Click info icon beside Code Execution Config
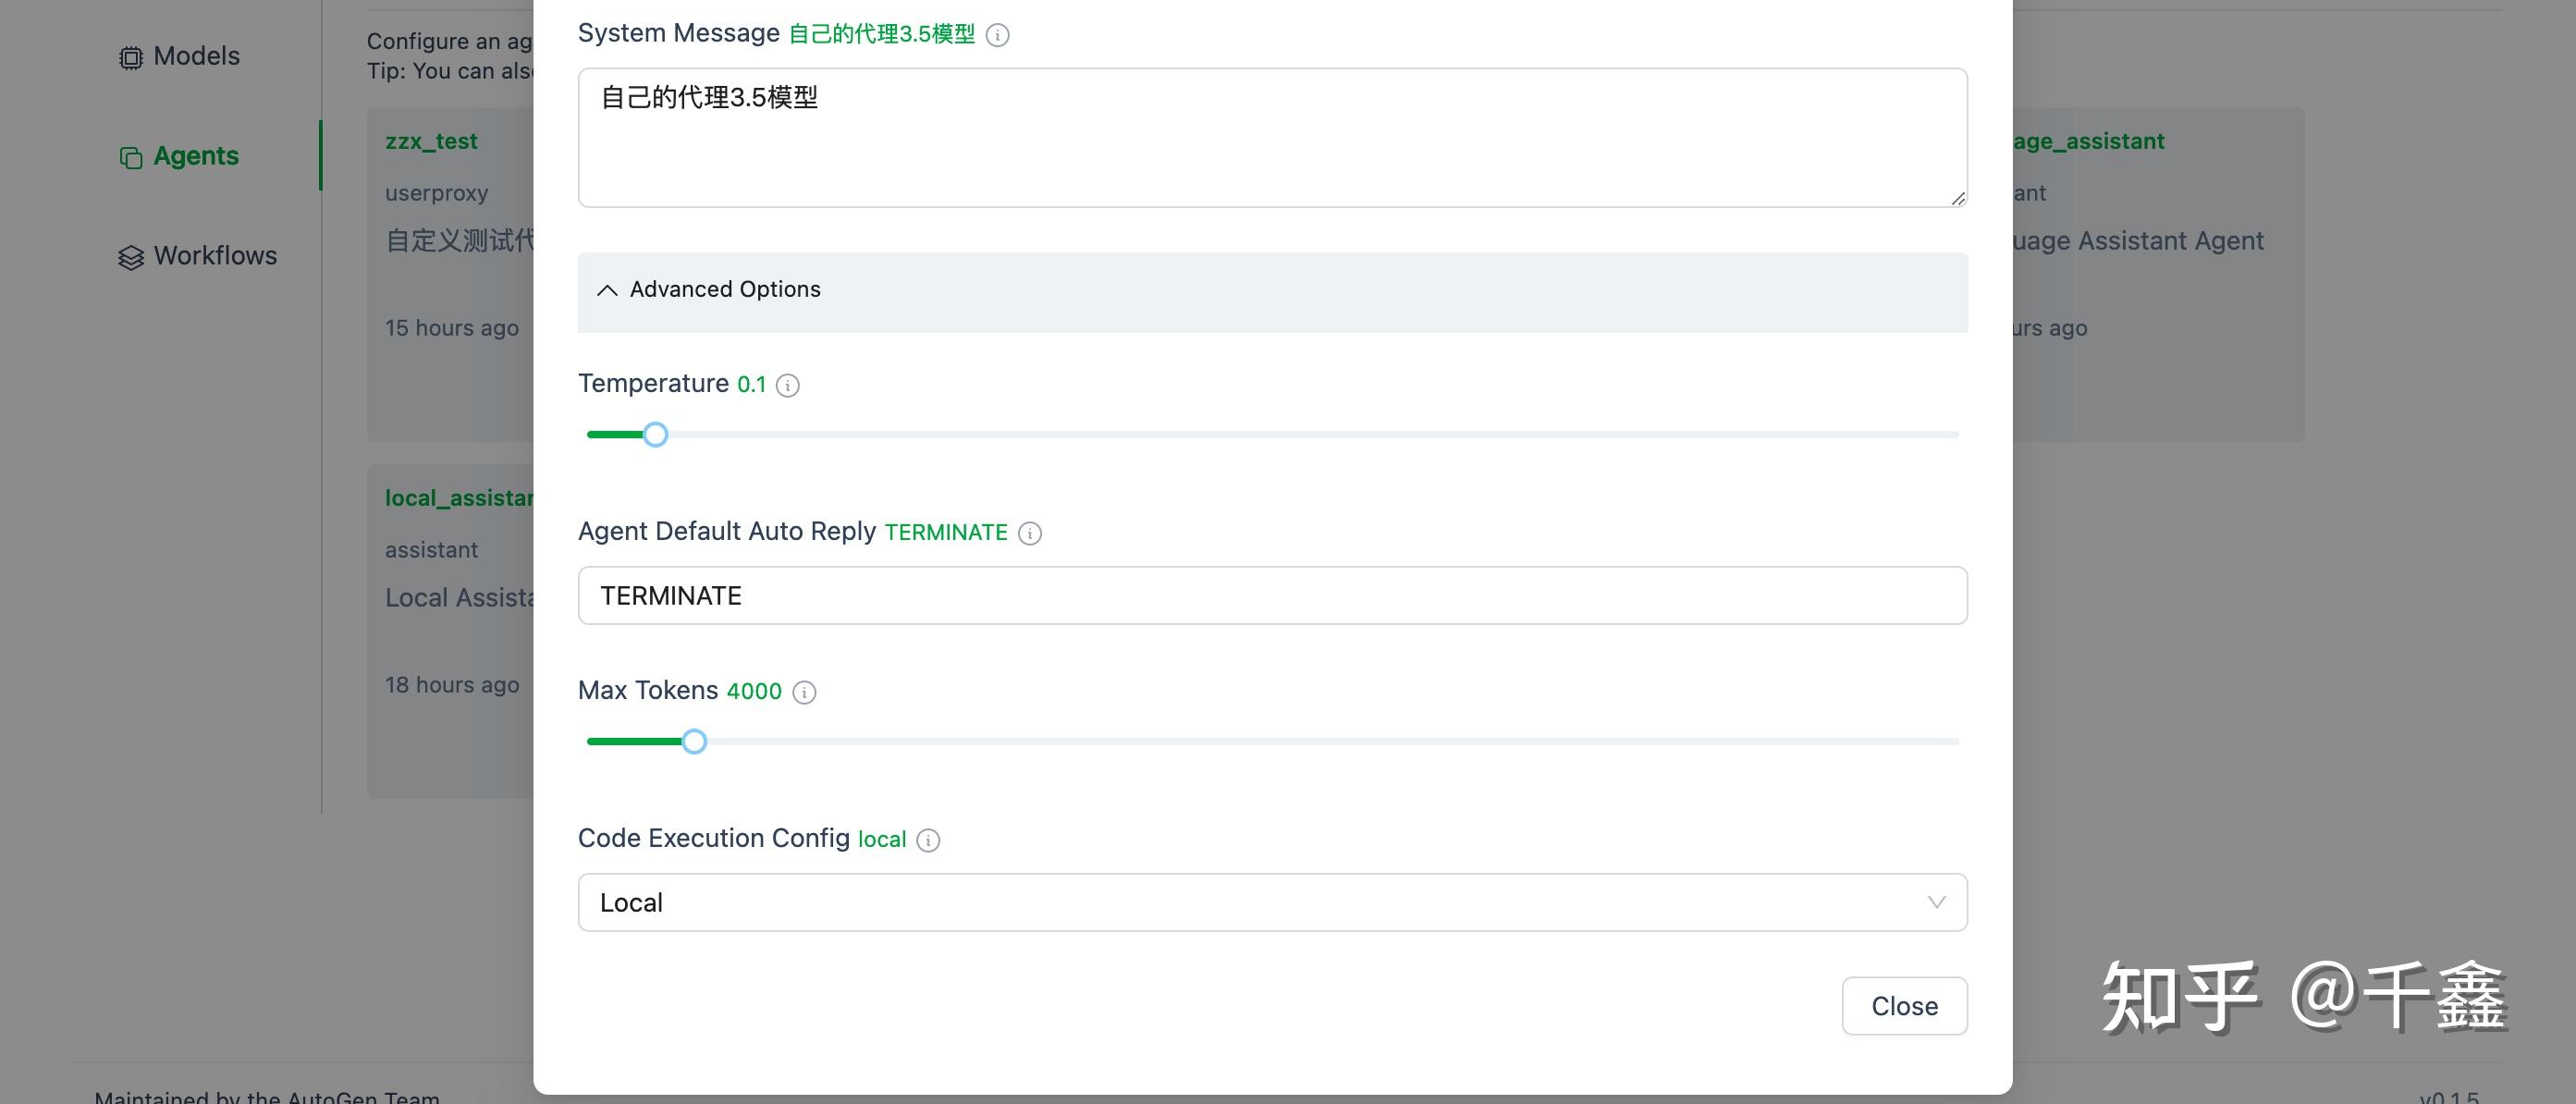The width and height of the screenshot is (2576, 1104). pyautogui.click(x=928, y=841)
